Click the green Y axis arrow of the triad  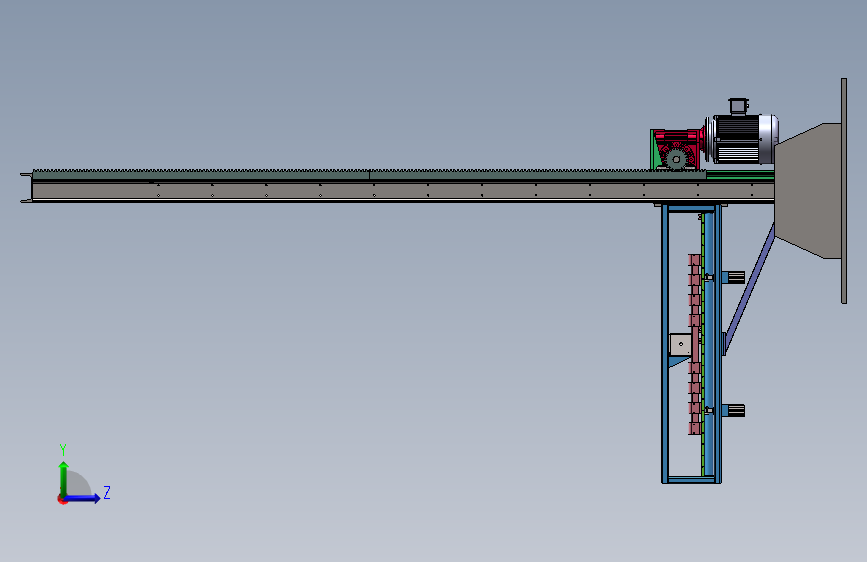64,478
